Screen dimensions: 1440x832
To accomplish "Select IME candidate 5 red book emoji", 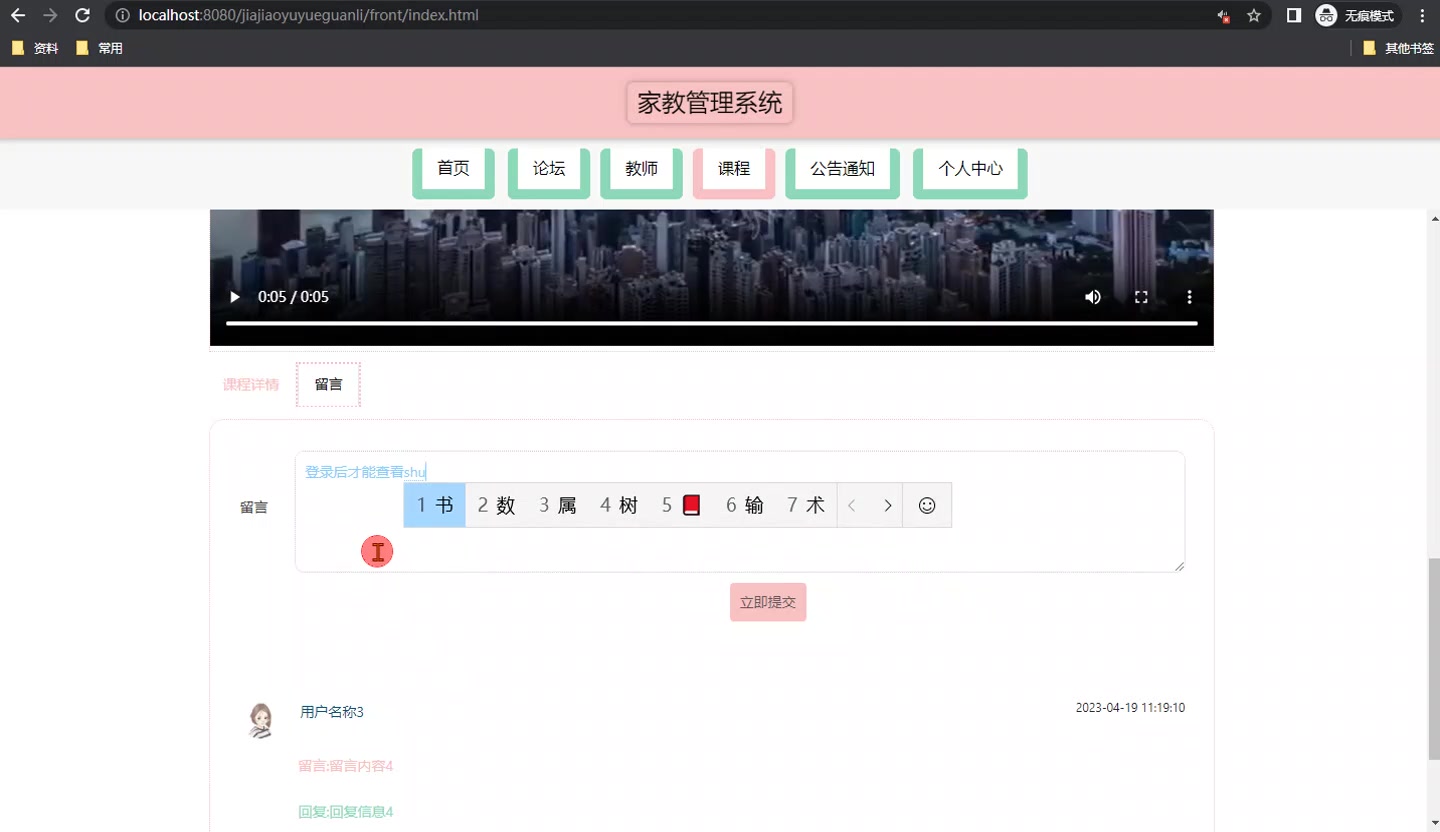I will click(681, 506).
